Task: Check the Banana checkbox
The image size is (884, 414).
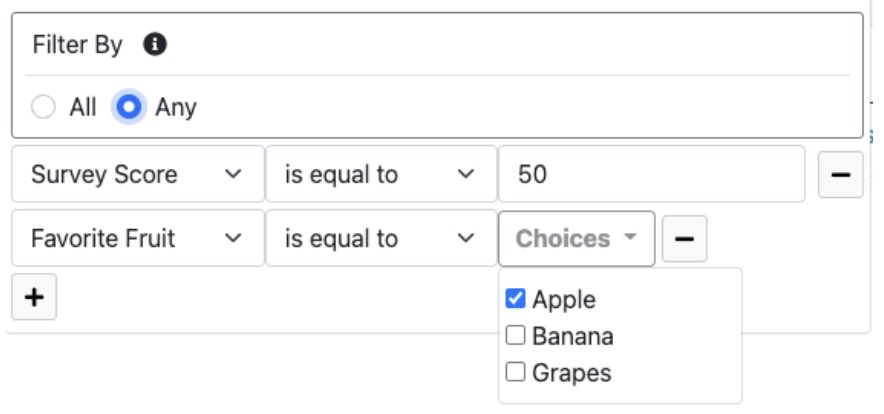Action: click(516, 336)
